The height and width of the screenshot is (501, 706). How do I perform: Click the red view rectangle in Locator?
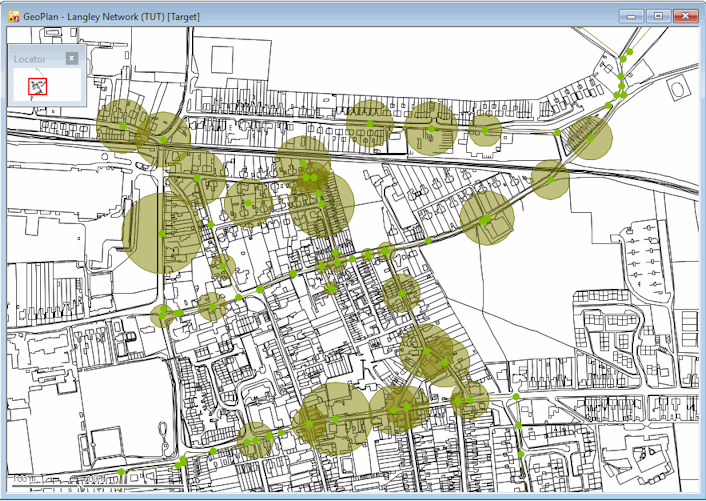pyautogui.click(x=37, y=86)
